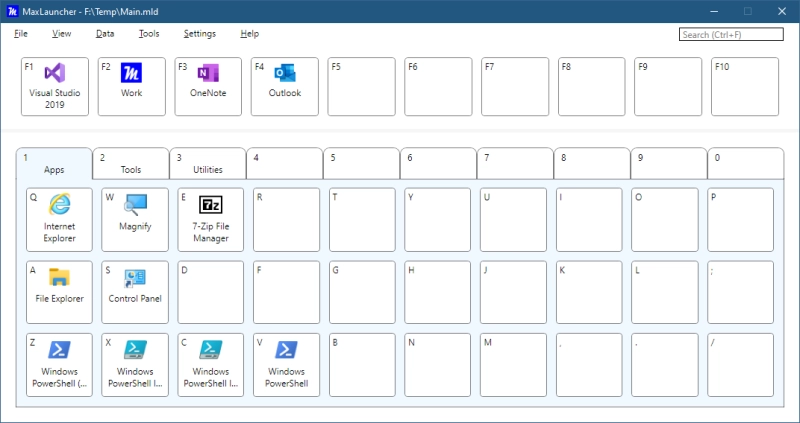800x423 pixels.
Task: Select the empty tab 0
Action: [746, 164]
